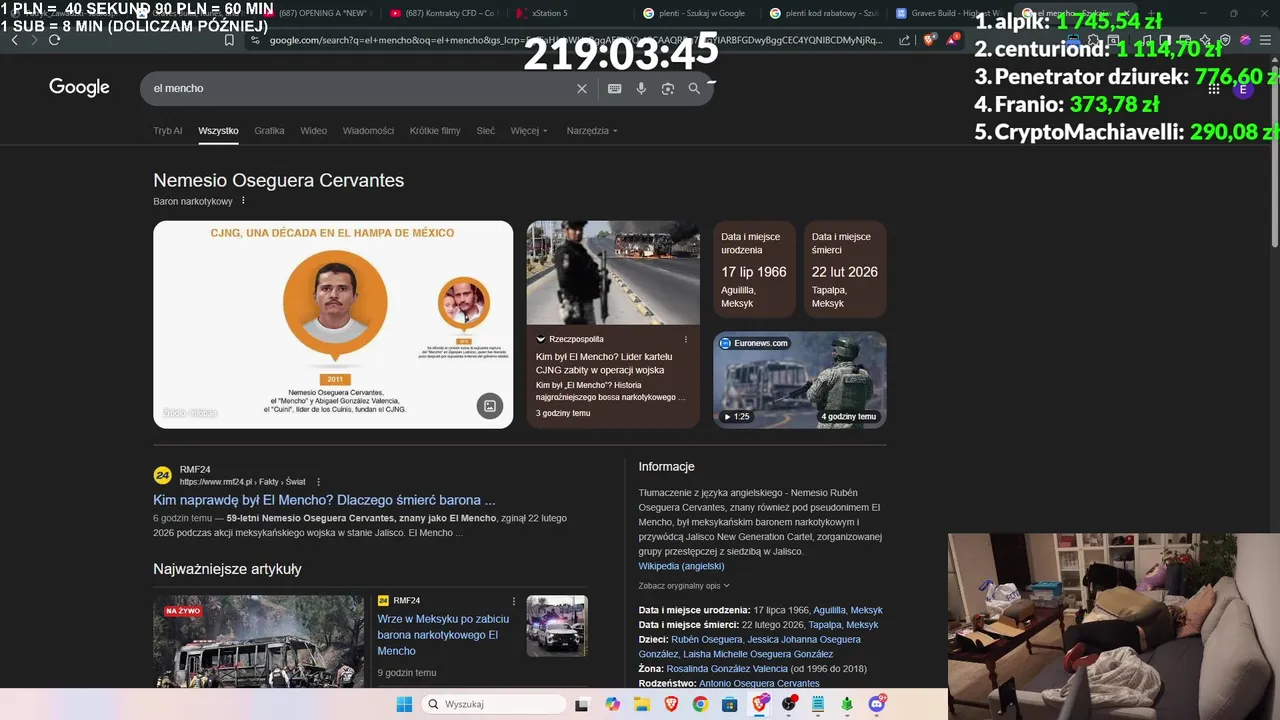The width and height of the screenshot is (1280, 720).
Task: Switch to plenti kod rabatowy browser tab
Action: coord(823,13)
